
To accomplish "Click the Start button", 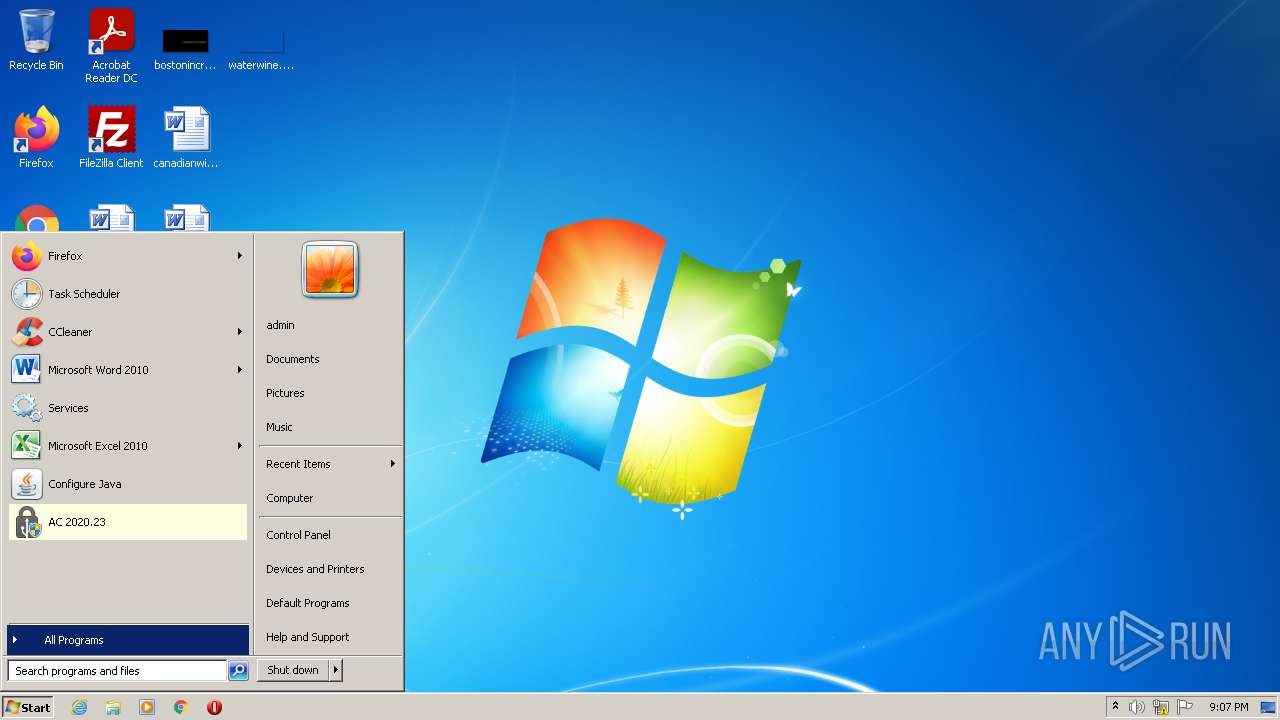I will tap(28, 707).
